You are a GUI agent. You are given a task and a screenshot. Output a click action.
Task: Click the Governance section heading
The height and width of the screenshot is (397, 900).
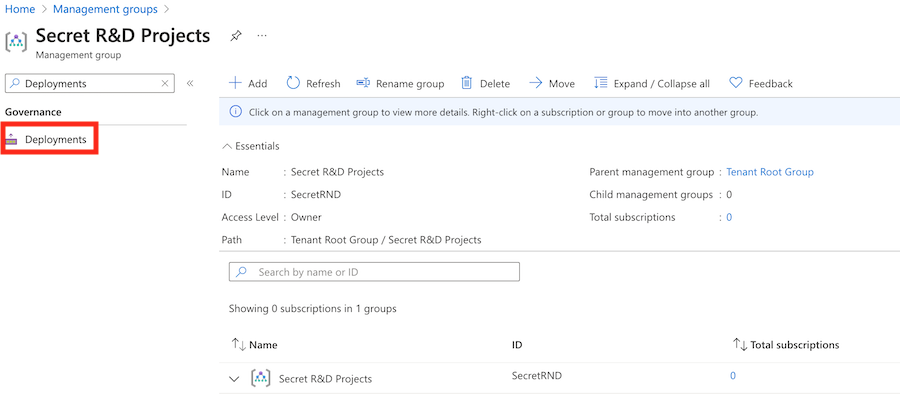(33, 112)
